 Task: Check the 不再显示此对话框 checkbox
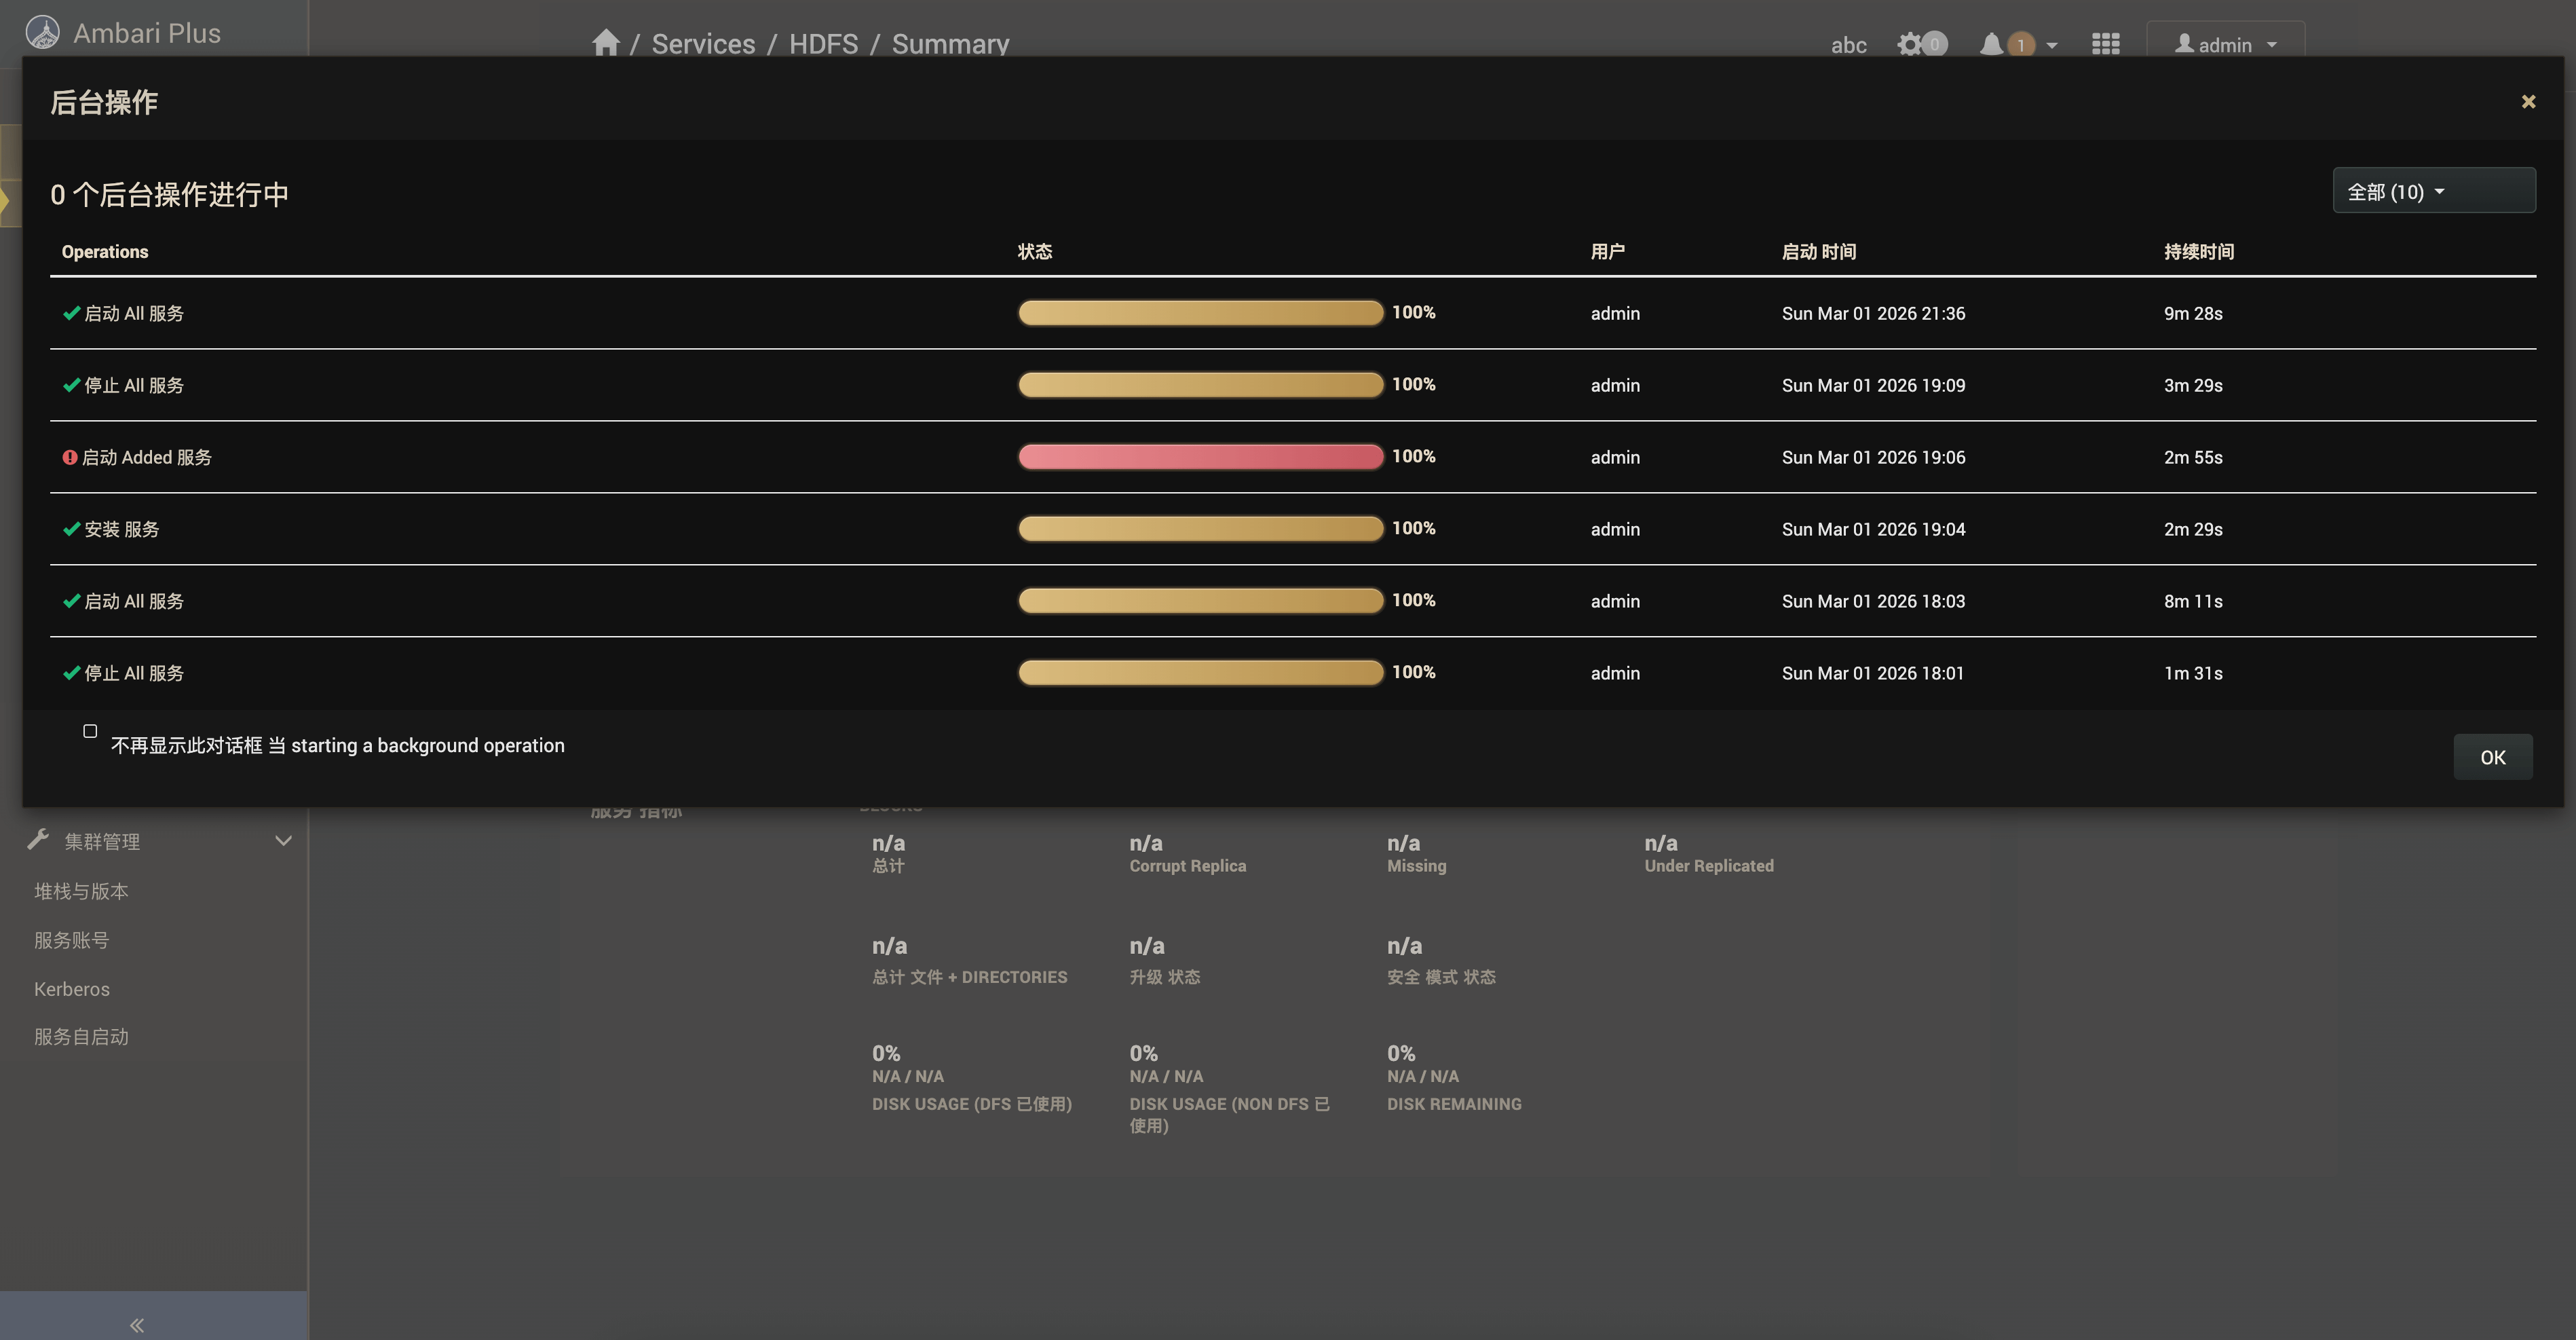click(90, 731)
